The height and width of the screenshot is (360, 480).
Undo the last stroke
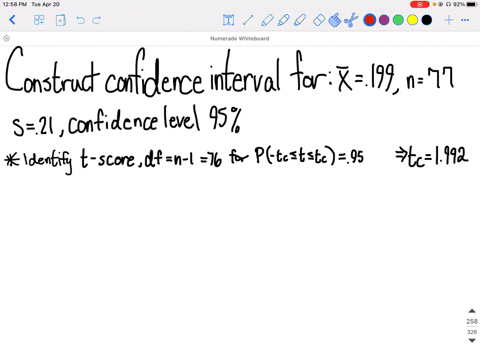80,20
